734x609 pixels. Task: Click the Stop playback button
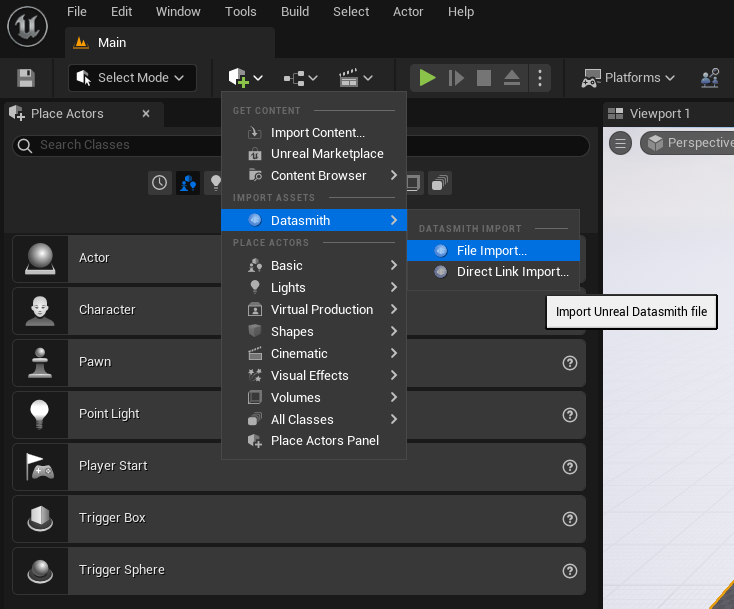484,78
